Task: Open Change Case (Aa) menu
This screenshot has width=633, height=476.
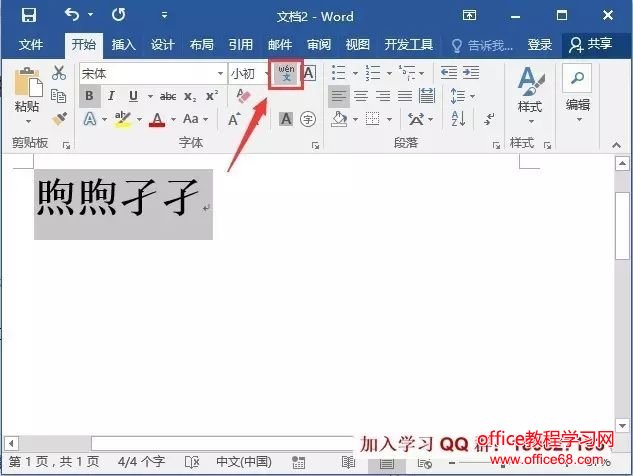Action: point(195,119)
